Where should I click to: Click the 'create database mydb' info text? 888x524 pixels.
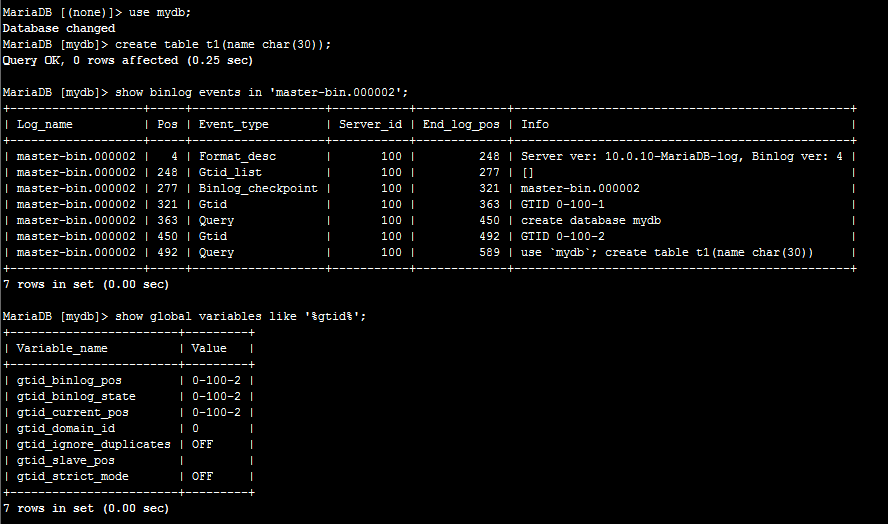[x=591, y=220]
